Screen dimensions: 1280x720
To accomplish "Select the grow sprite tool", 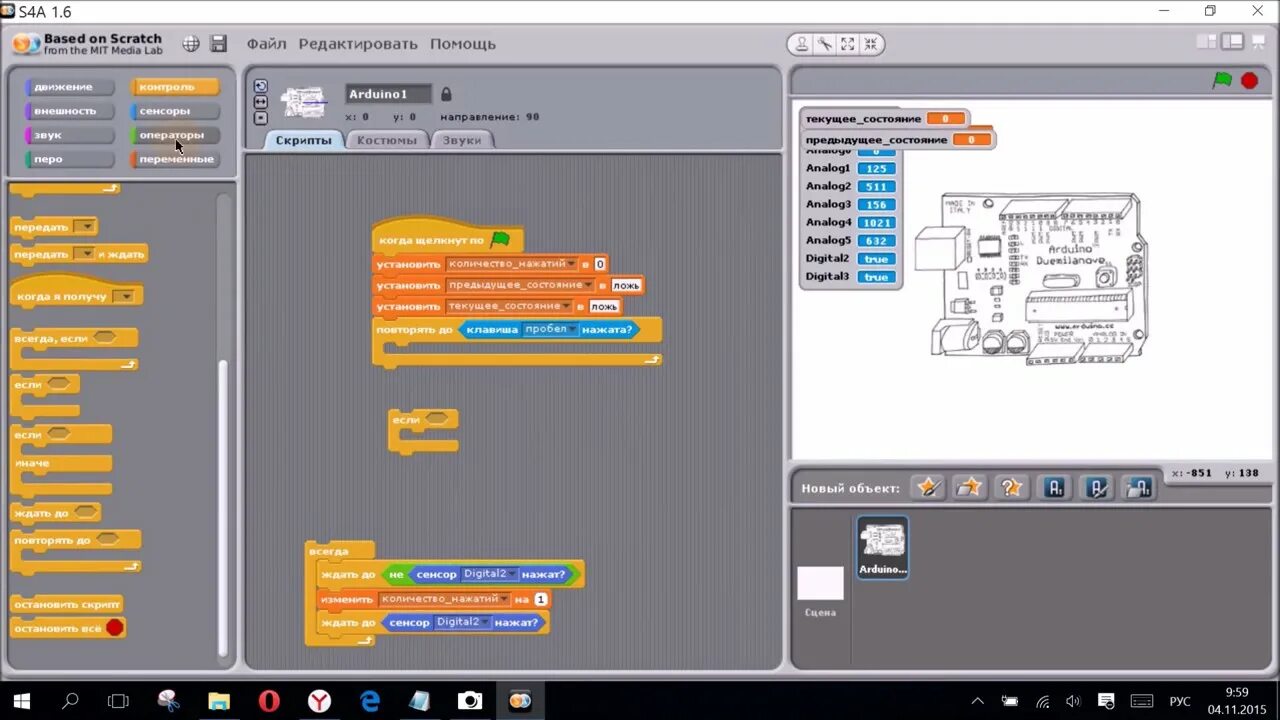I will click(x=848, y=44).
